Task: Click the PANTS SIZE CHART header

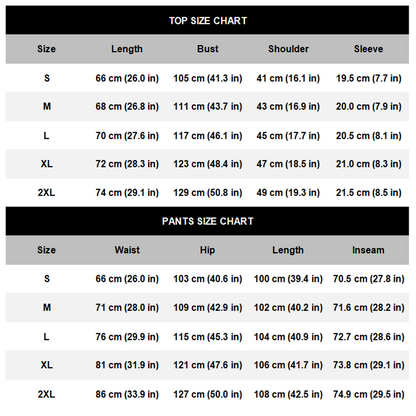Action: click(208, 221)
